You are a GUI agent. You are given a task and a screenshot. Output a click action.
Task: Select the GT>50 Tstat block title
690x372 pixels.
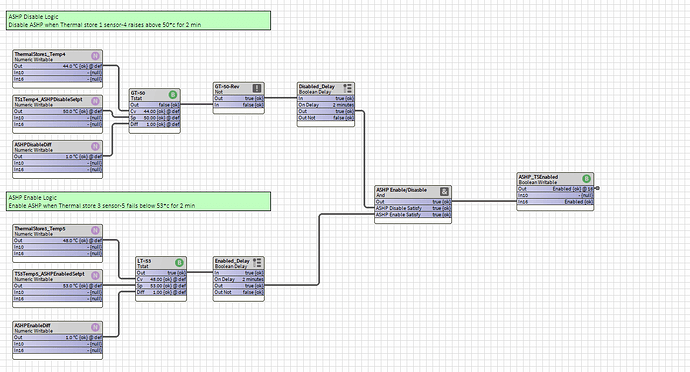click(138, 93)
